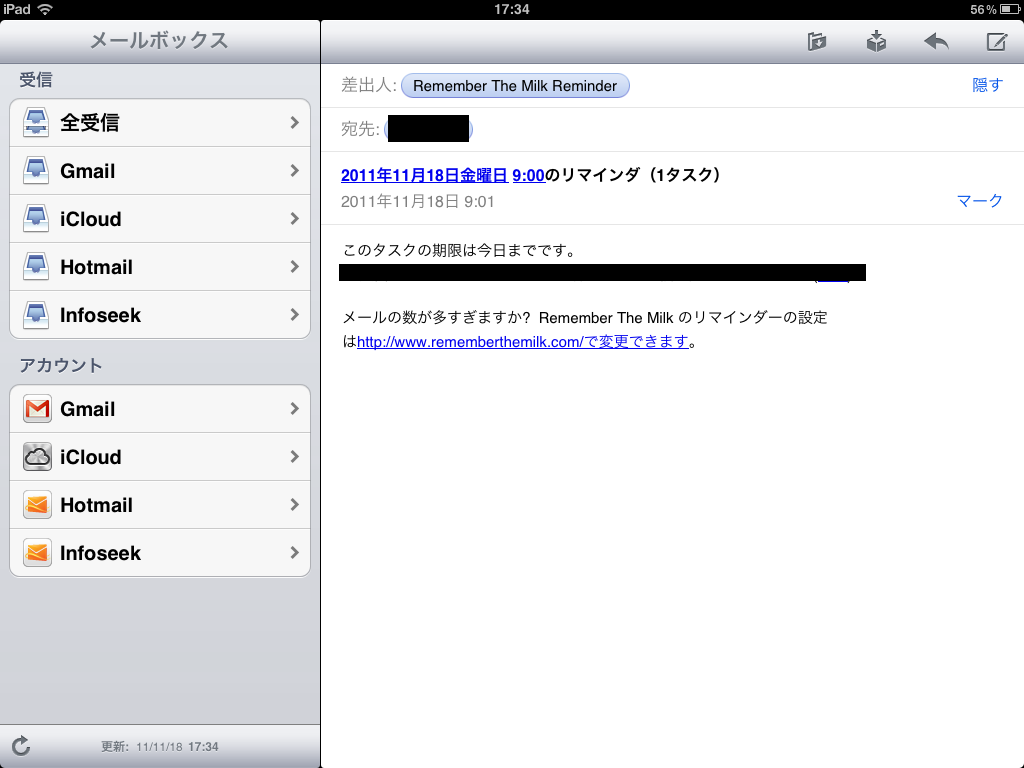Tap sender Remember The Milk Reminder pill
Image resolution: width=1024 pixels, height=768 pixels.
tap(515, 86)
